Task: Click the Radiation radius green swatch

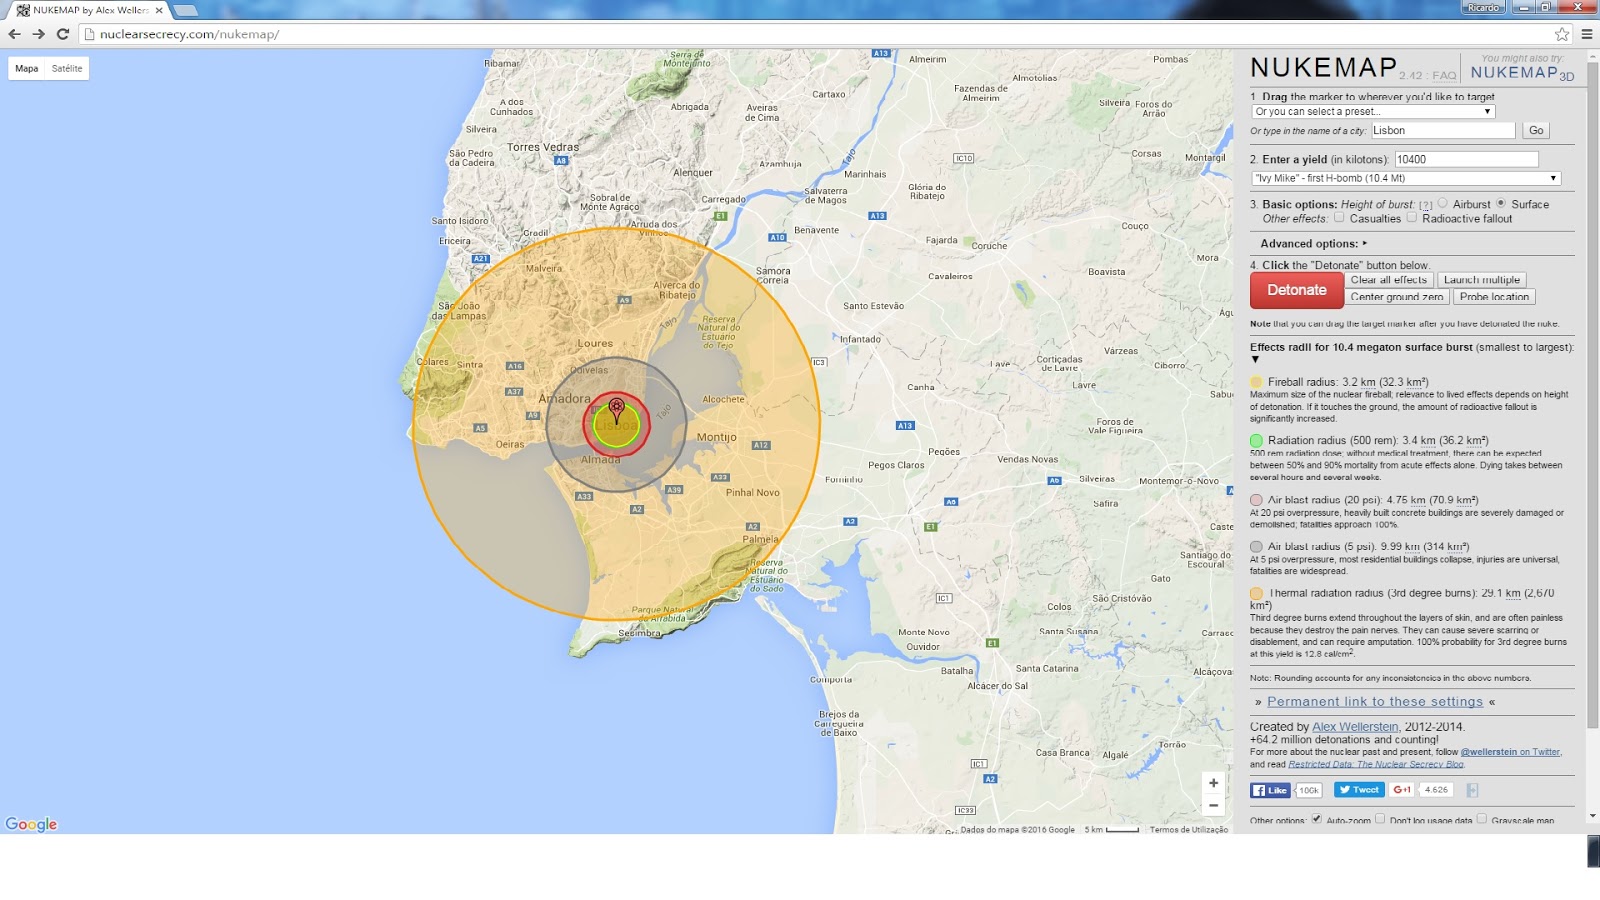Action: pos(1256,440)
